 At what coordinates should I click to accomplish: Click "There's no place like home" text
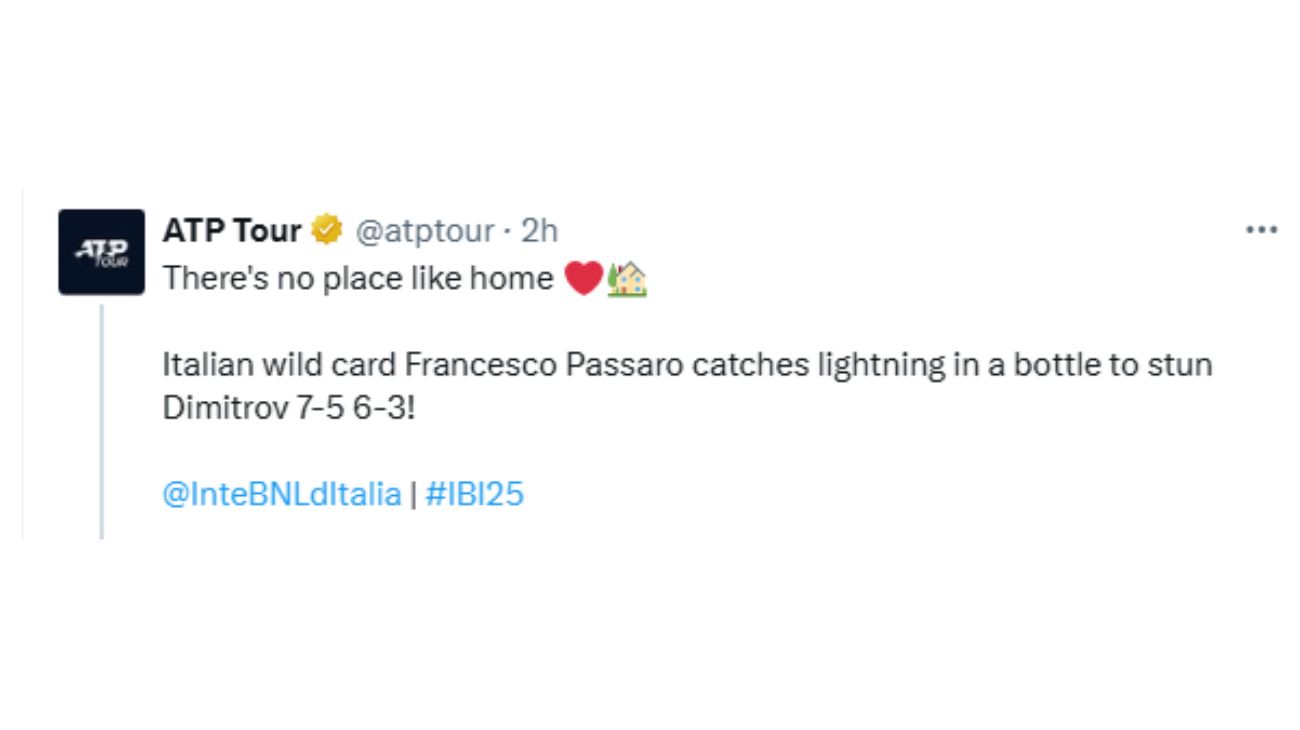coord(358,278)
